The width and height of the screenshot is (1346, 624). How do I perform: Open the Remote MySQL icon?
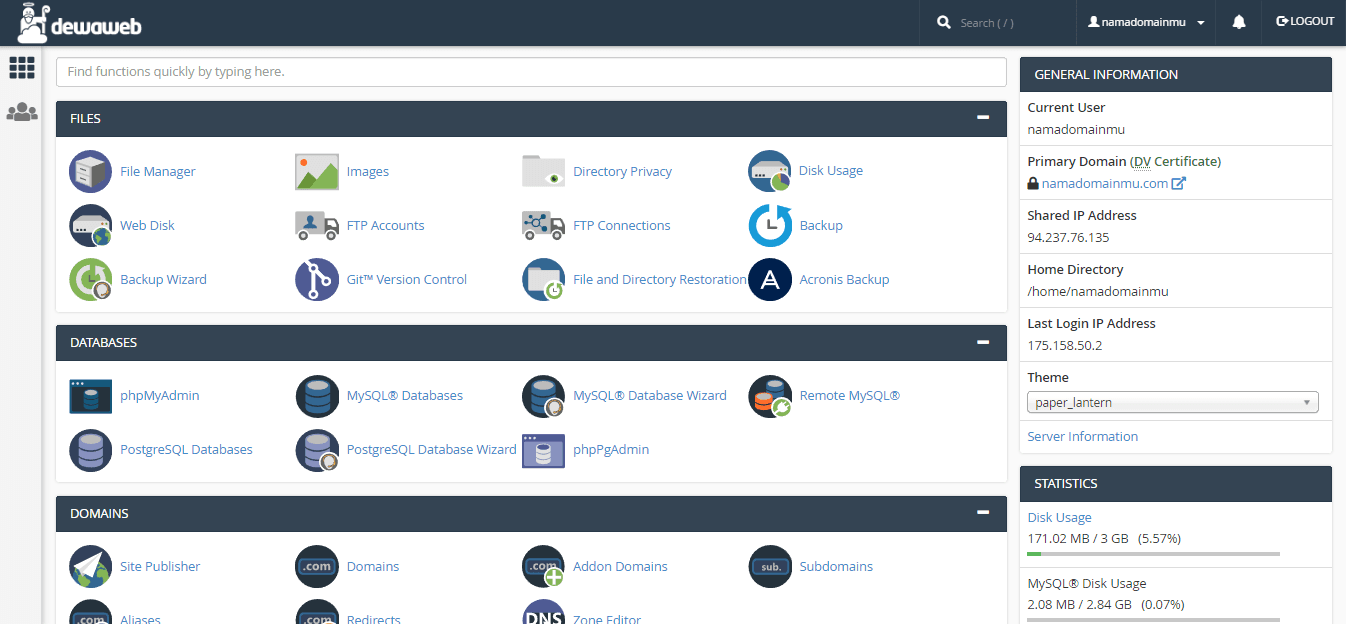point(770,395)
